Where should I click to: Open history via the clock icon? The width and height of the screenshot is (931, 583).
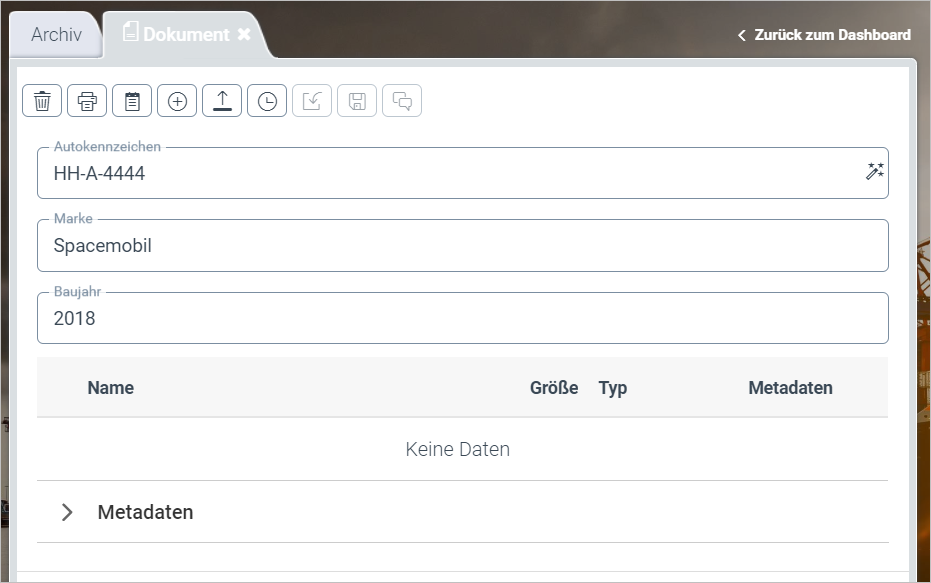[267, 101]
